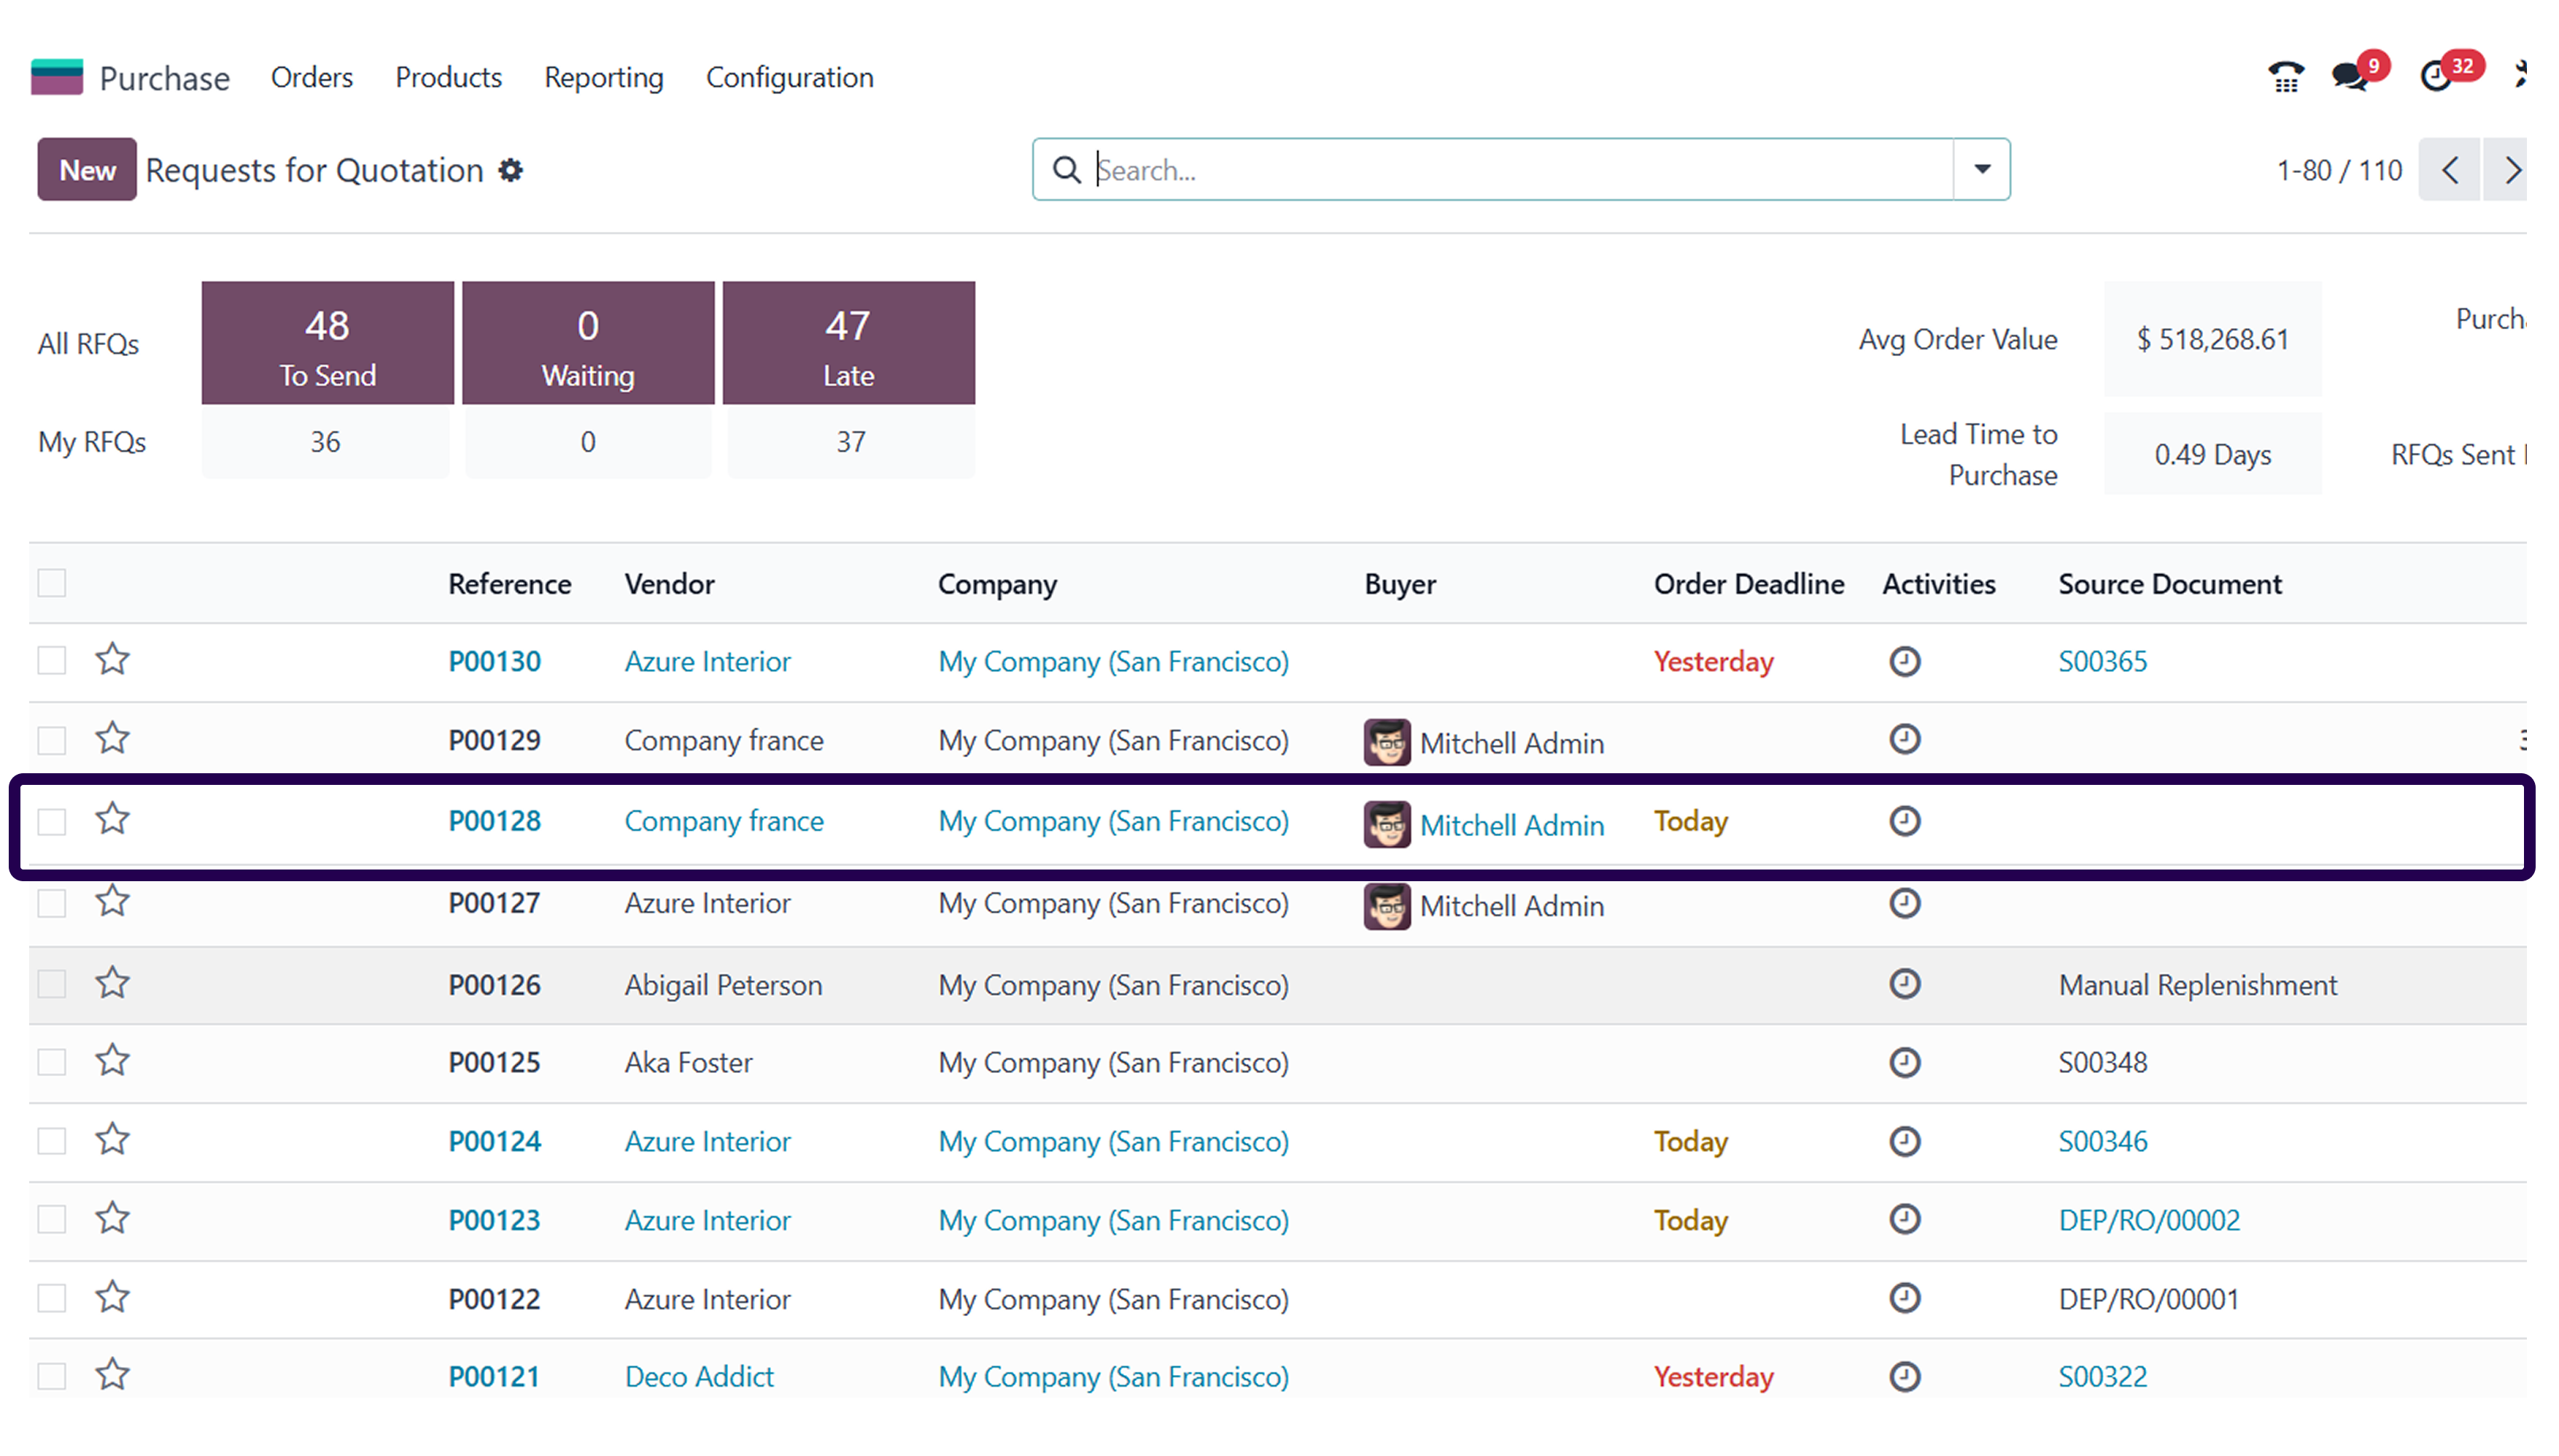Open the settings gear beside Requests for Quotation

pyautogui.click(x=511, y=170)
